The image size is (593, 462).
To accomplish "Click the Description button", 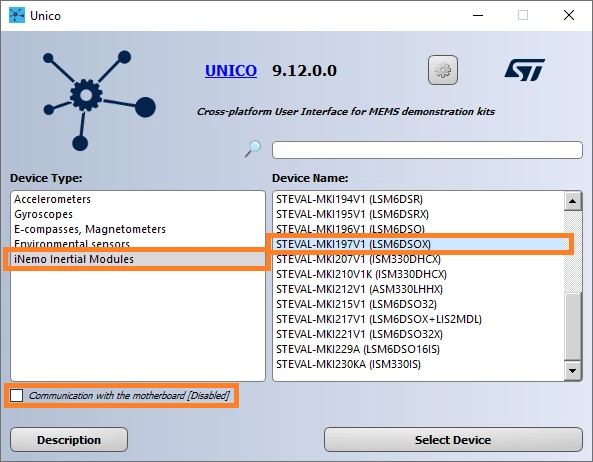I will [69, 440].
